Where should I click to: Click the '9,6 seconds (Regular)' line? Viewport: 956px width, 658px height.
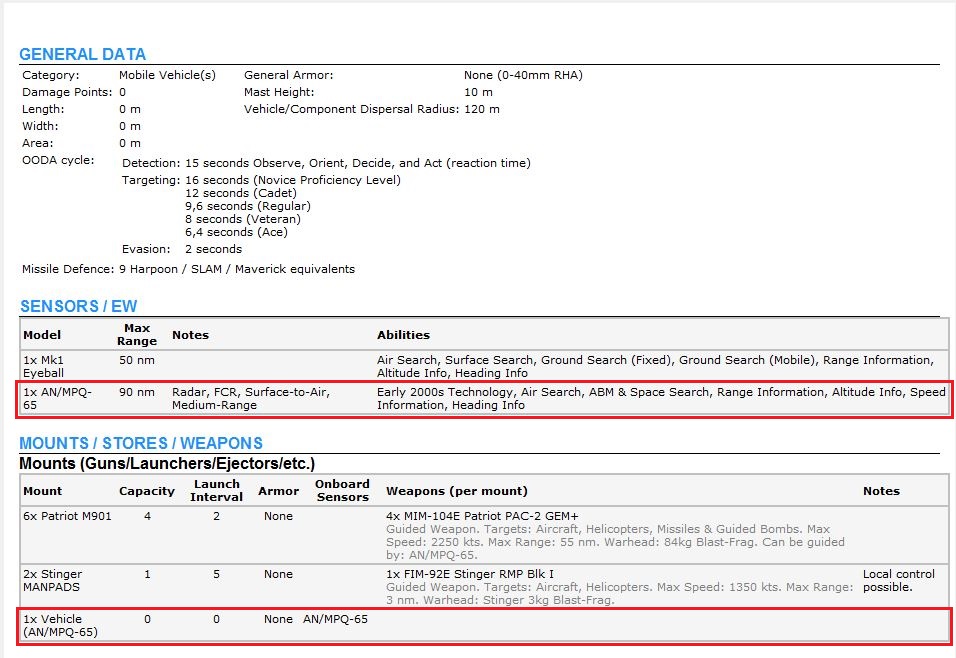coord(248,206)
